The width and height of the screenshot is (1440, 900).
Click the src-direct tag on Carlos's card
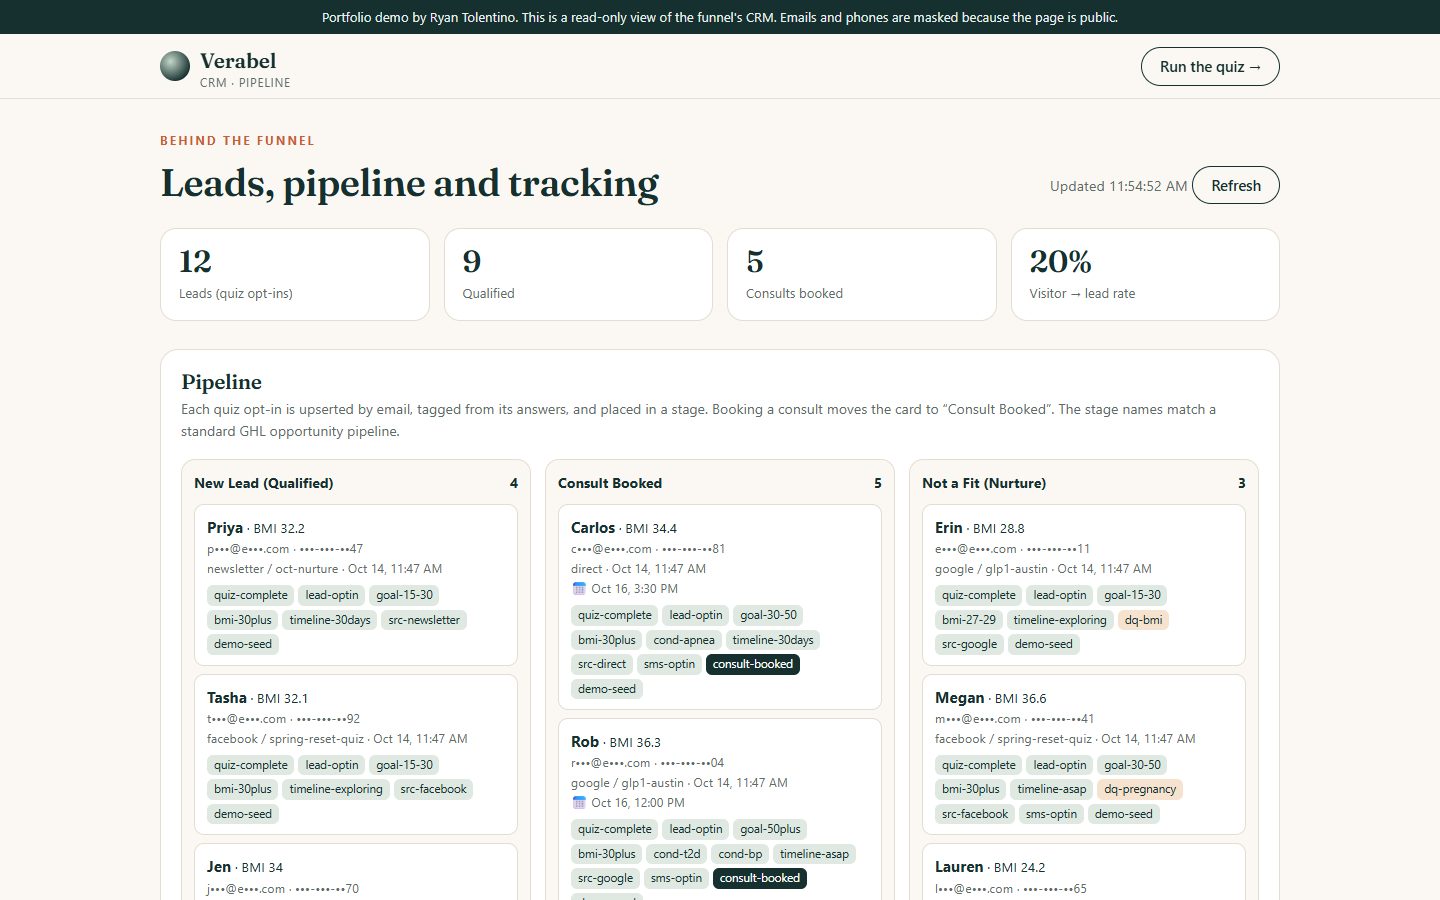coord(602,664)
